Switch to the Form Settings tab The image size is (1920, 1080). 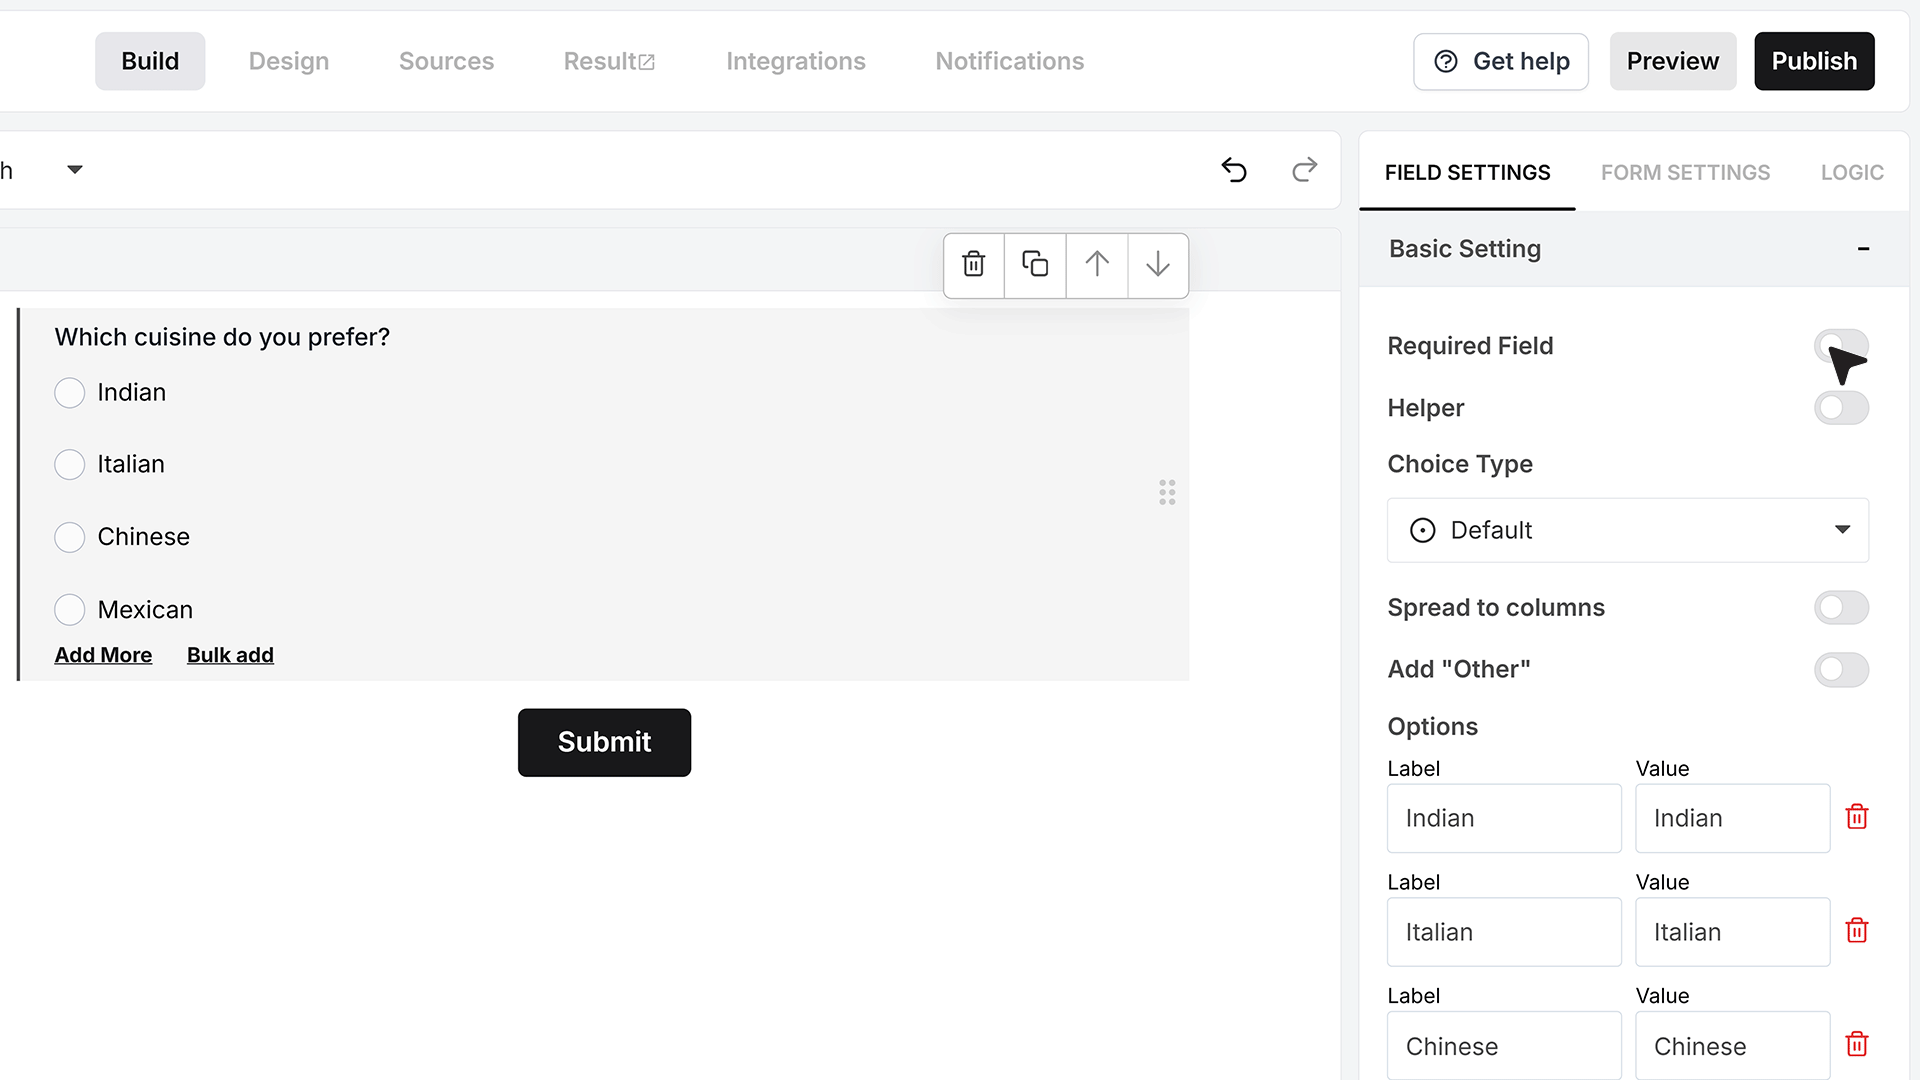1685,173
